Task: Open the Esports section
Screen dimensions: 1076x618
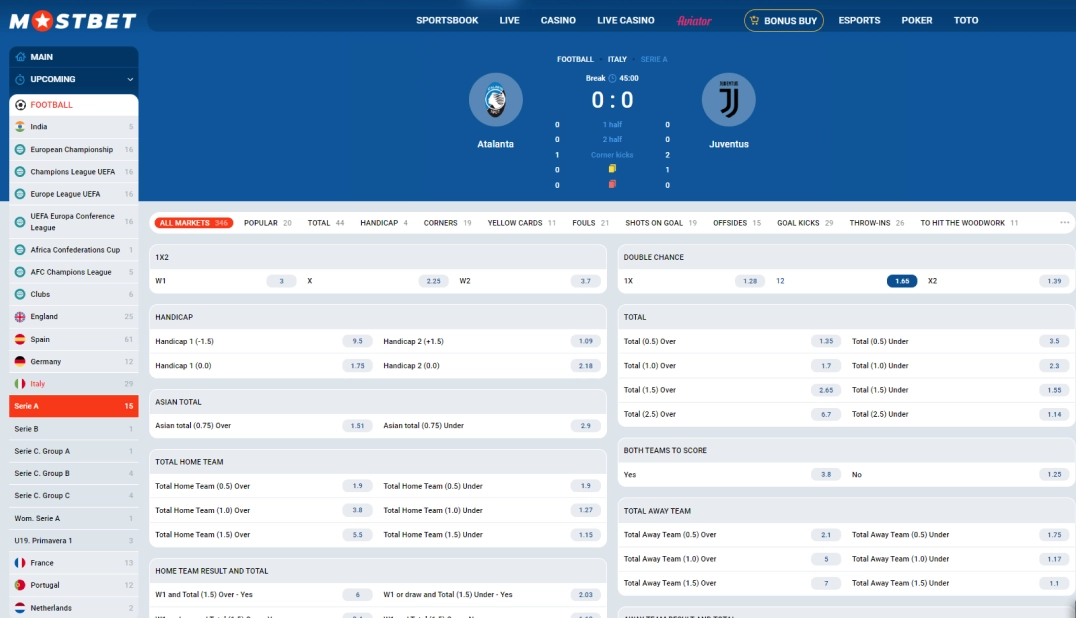Action: (859, 21)
